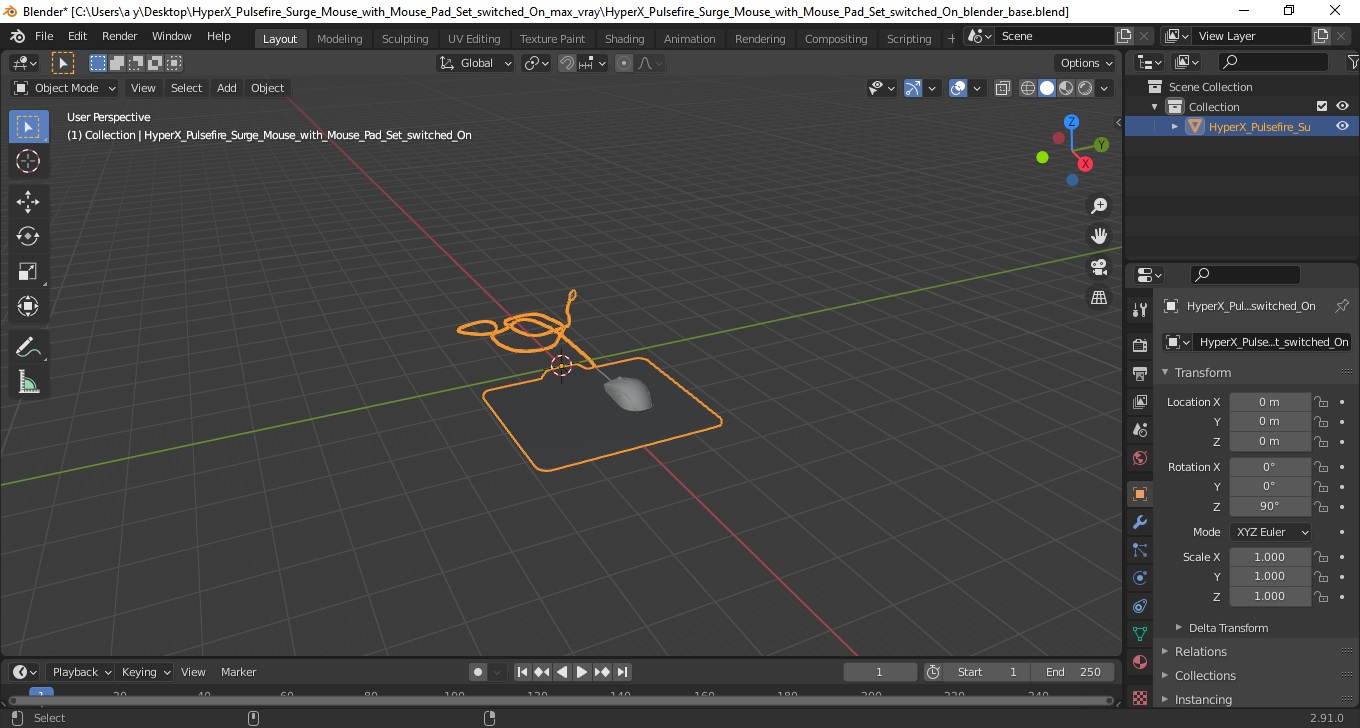Switch to the Shading workspace tab
This screenshot has height=728, width=1360.
click(624, 38)
